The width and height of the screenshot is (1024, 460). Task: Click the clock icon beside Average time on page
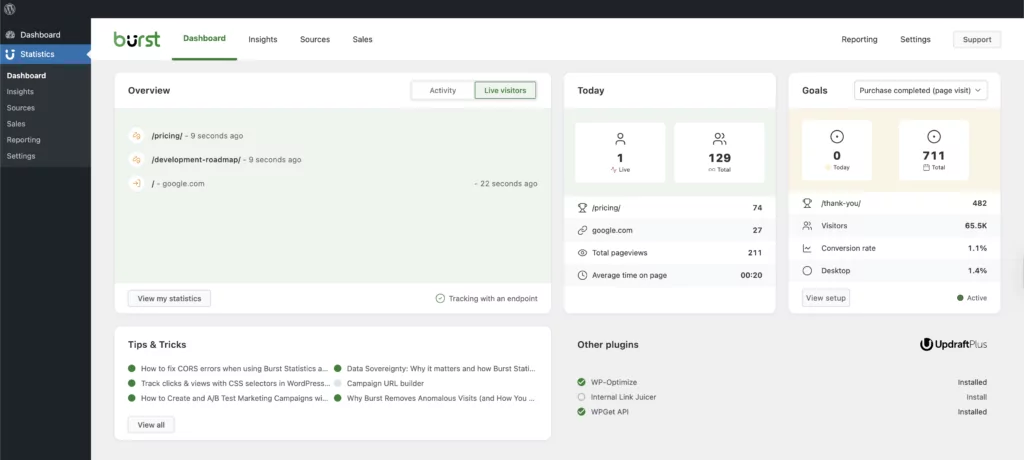point(583,275)
